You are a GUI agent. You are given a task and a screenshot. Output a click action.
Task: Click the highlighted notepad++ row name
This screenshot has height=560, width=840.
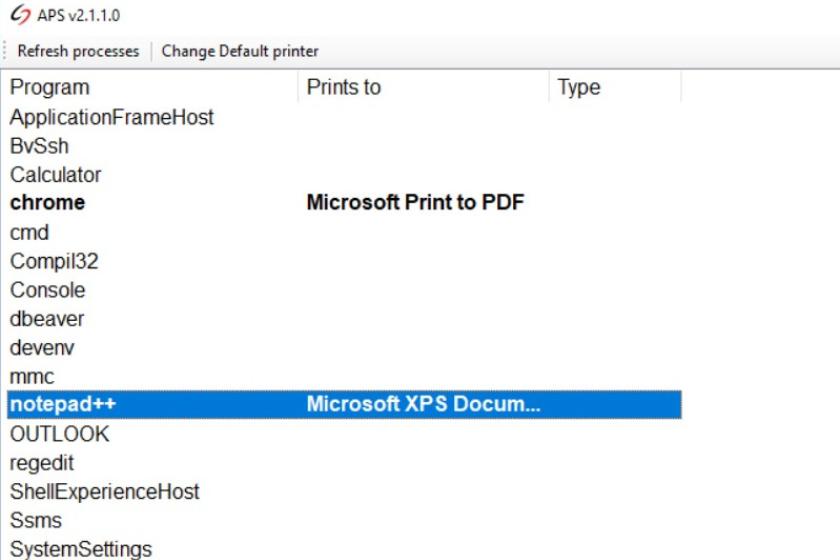pyautogui.click(x=63, y=404)
